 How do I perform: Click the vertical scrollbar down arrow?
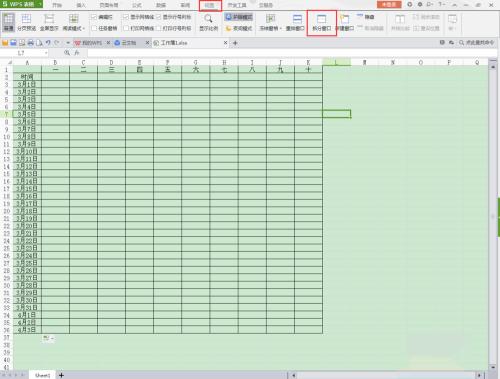pos(493,367)
